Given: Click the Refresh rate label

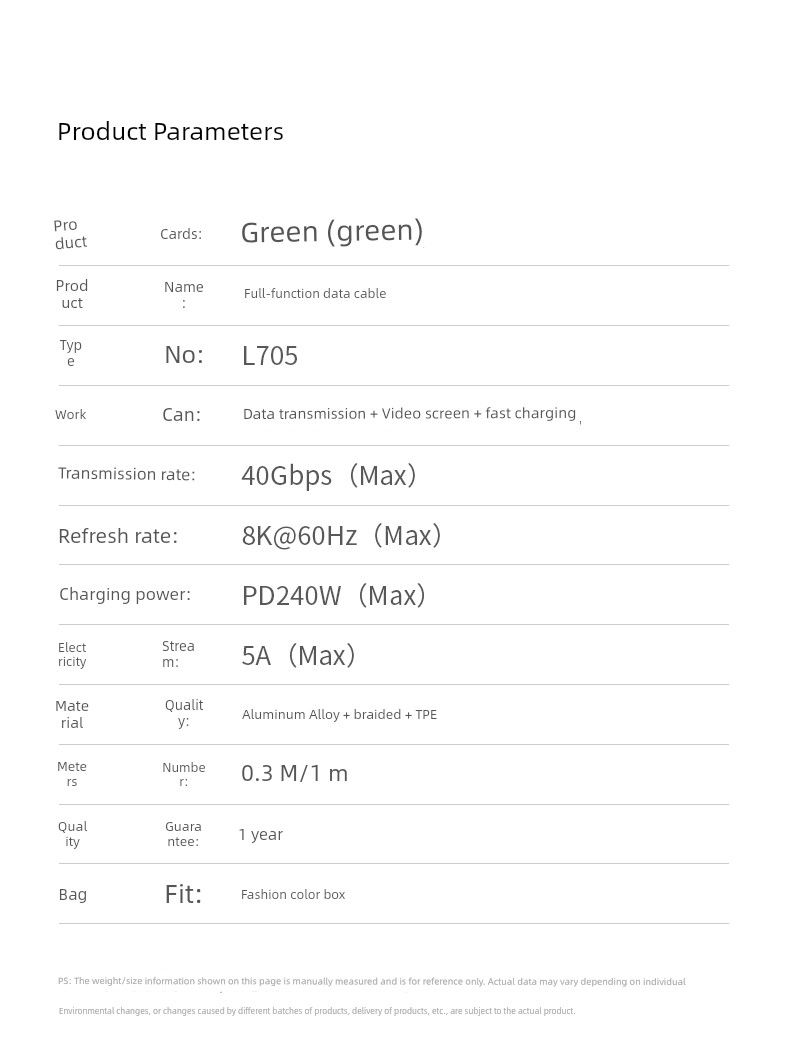Looking at the screenshot, I should click(118, 536).
